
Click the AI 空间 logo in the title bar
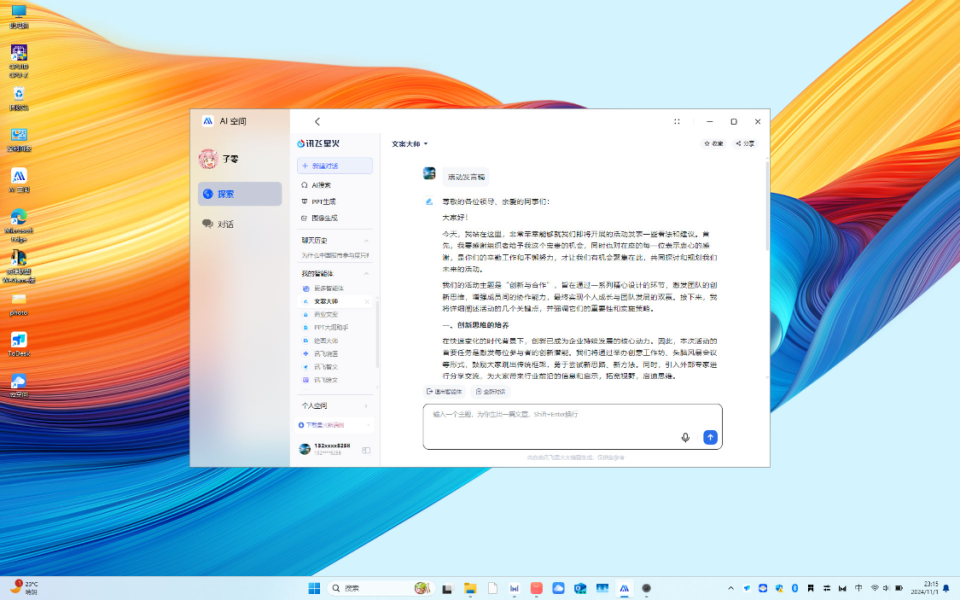208,121
